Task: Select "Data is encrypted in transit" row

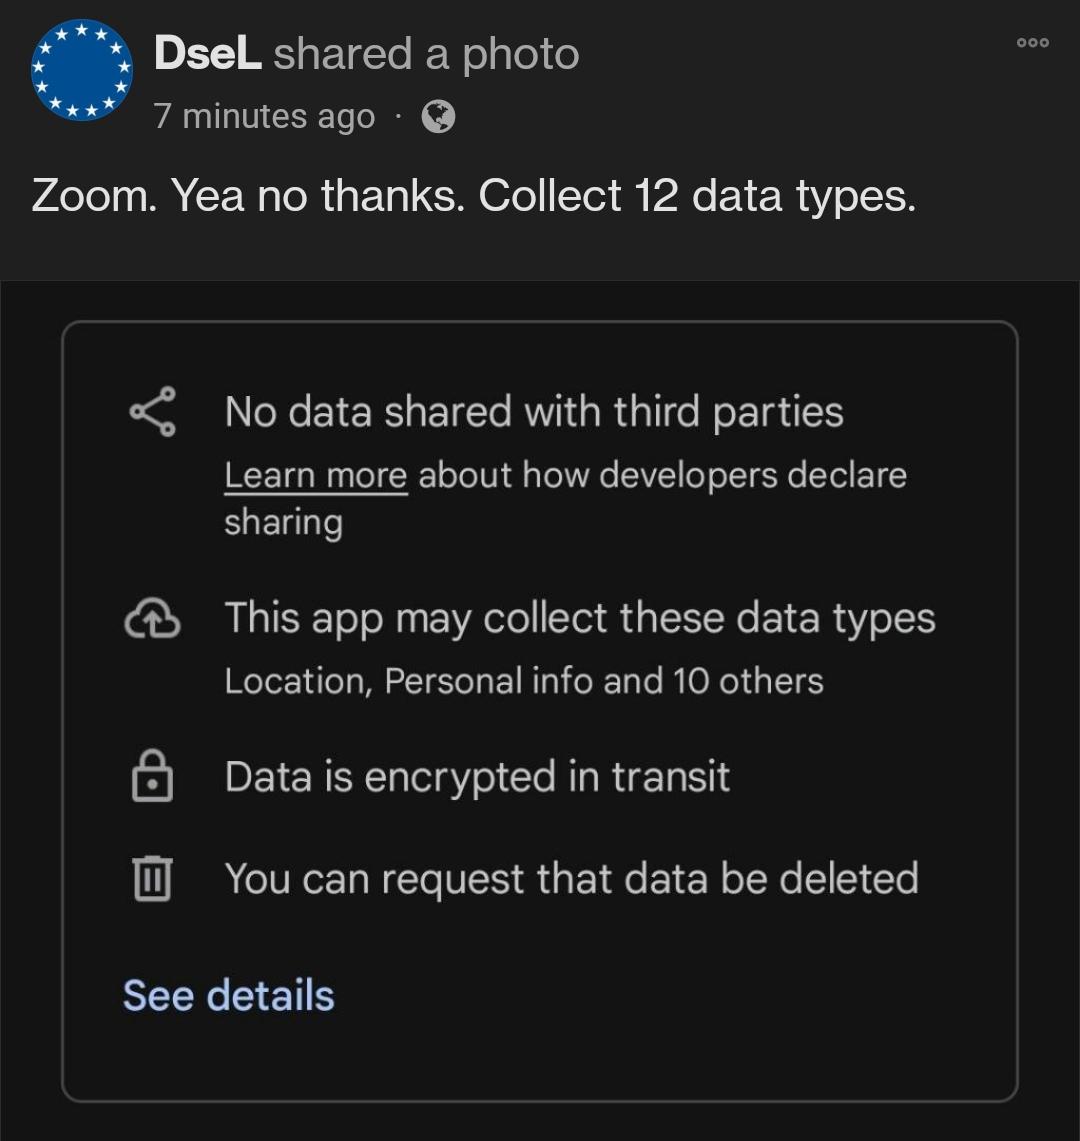Action: click(477, 777)
